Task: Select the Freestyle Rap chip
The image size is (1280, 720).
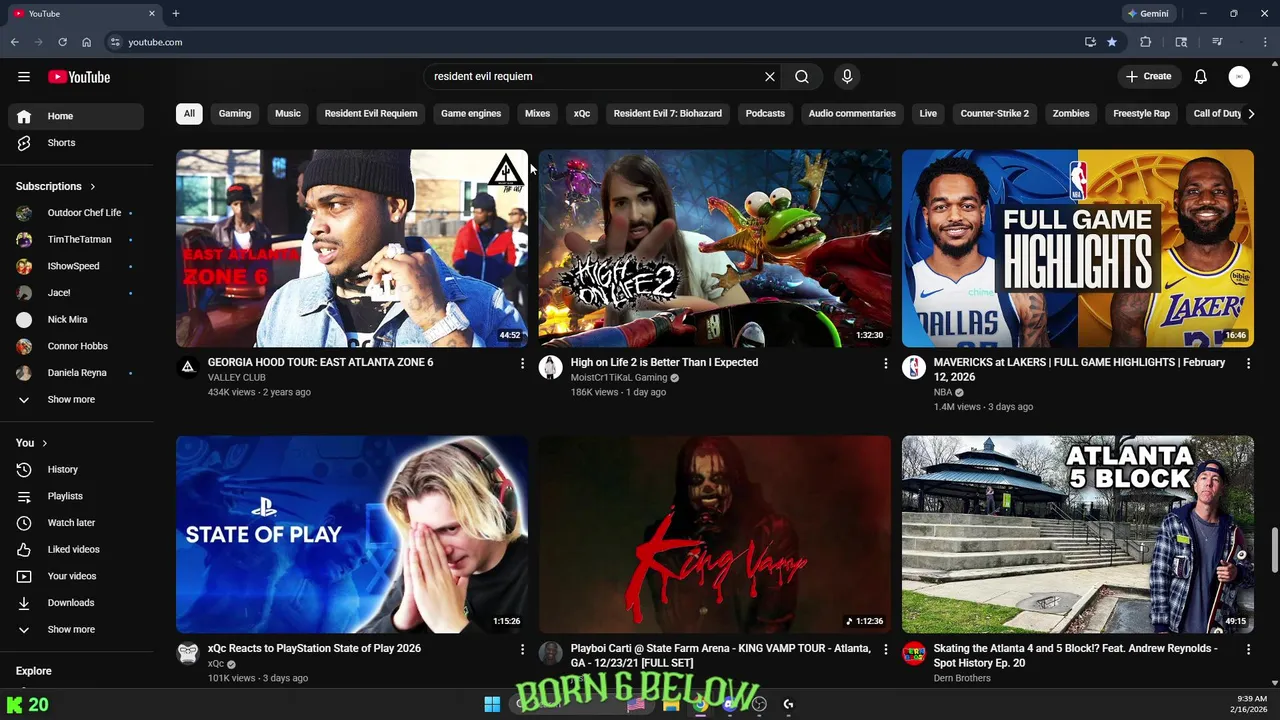Action: (1141, 114)
